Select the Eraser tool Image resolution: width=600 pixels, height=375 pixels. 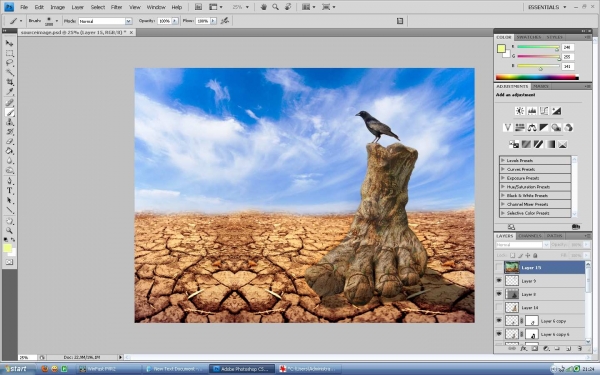[9, 141]
